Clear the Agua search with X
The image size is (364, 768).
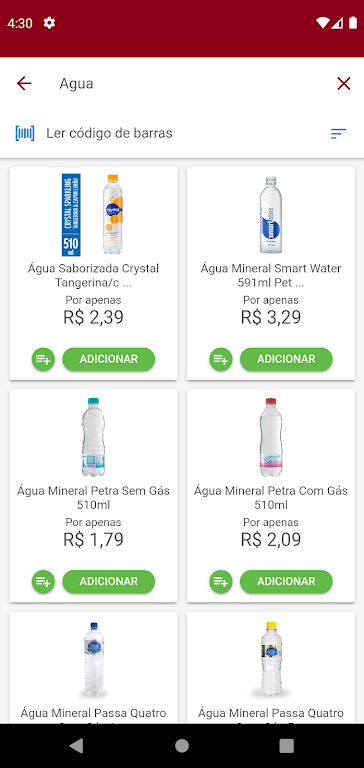(343, 84)
